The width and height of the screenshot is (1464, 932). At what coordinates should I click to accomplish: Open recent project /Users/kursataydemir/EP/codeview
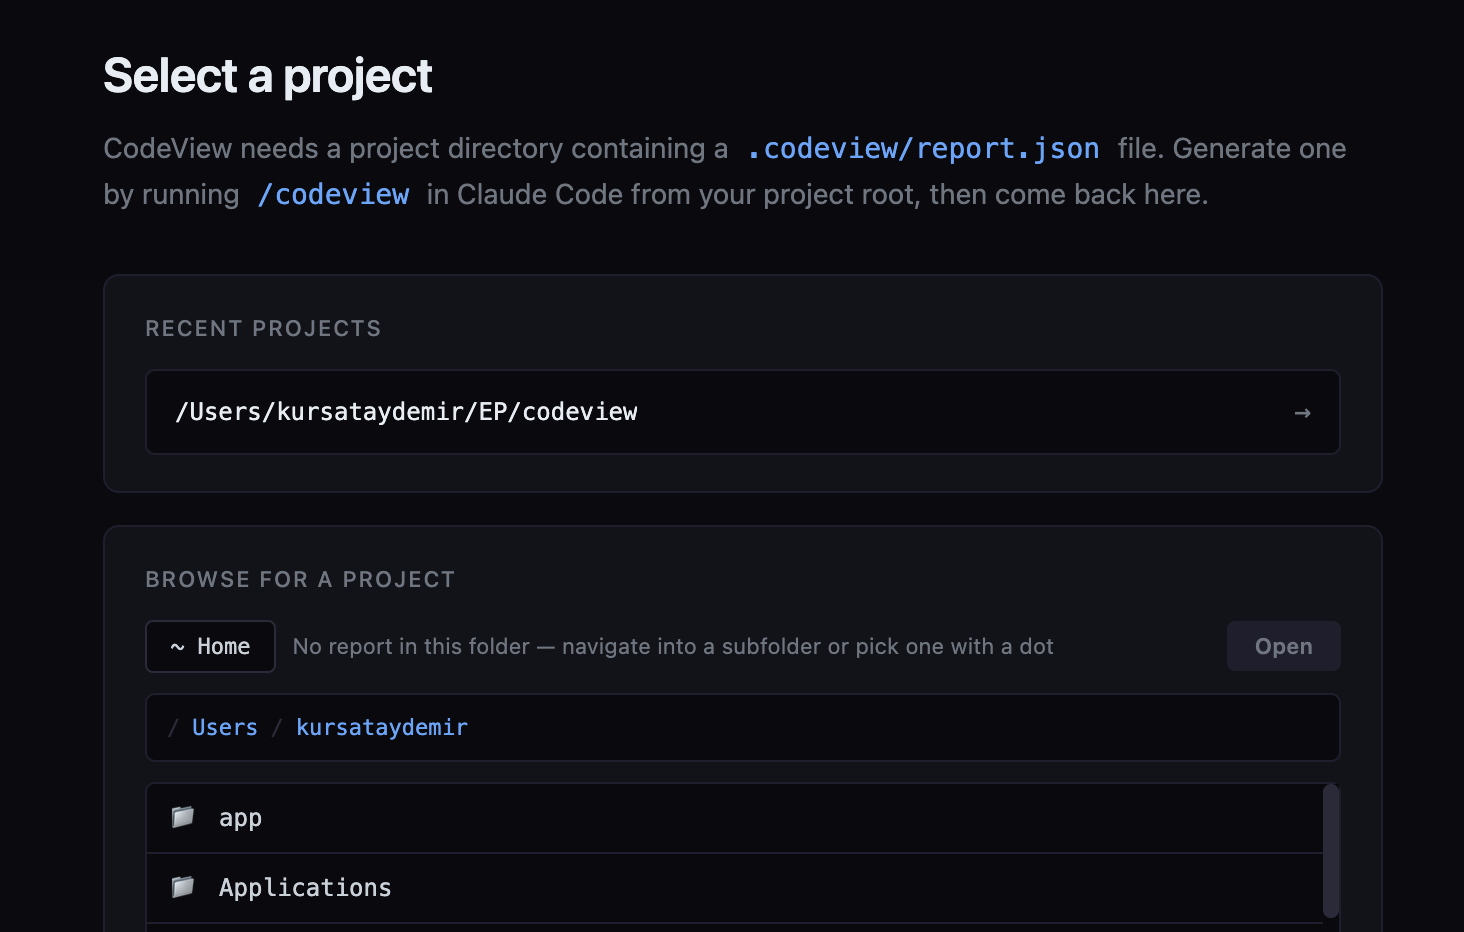click(743, 412)
